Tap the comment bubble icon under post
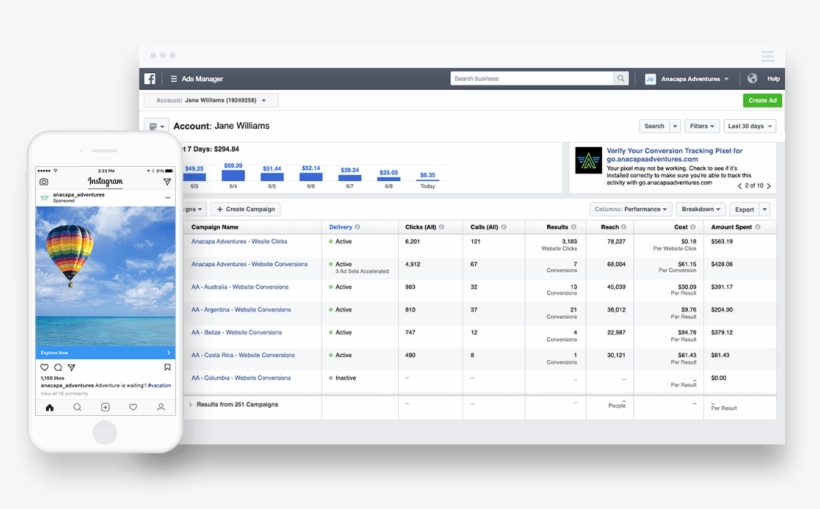This screenshot has width=820, height=509. click(x=58, y=367)
